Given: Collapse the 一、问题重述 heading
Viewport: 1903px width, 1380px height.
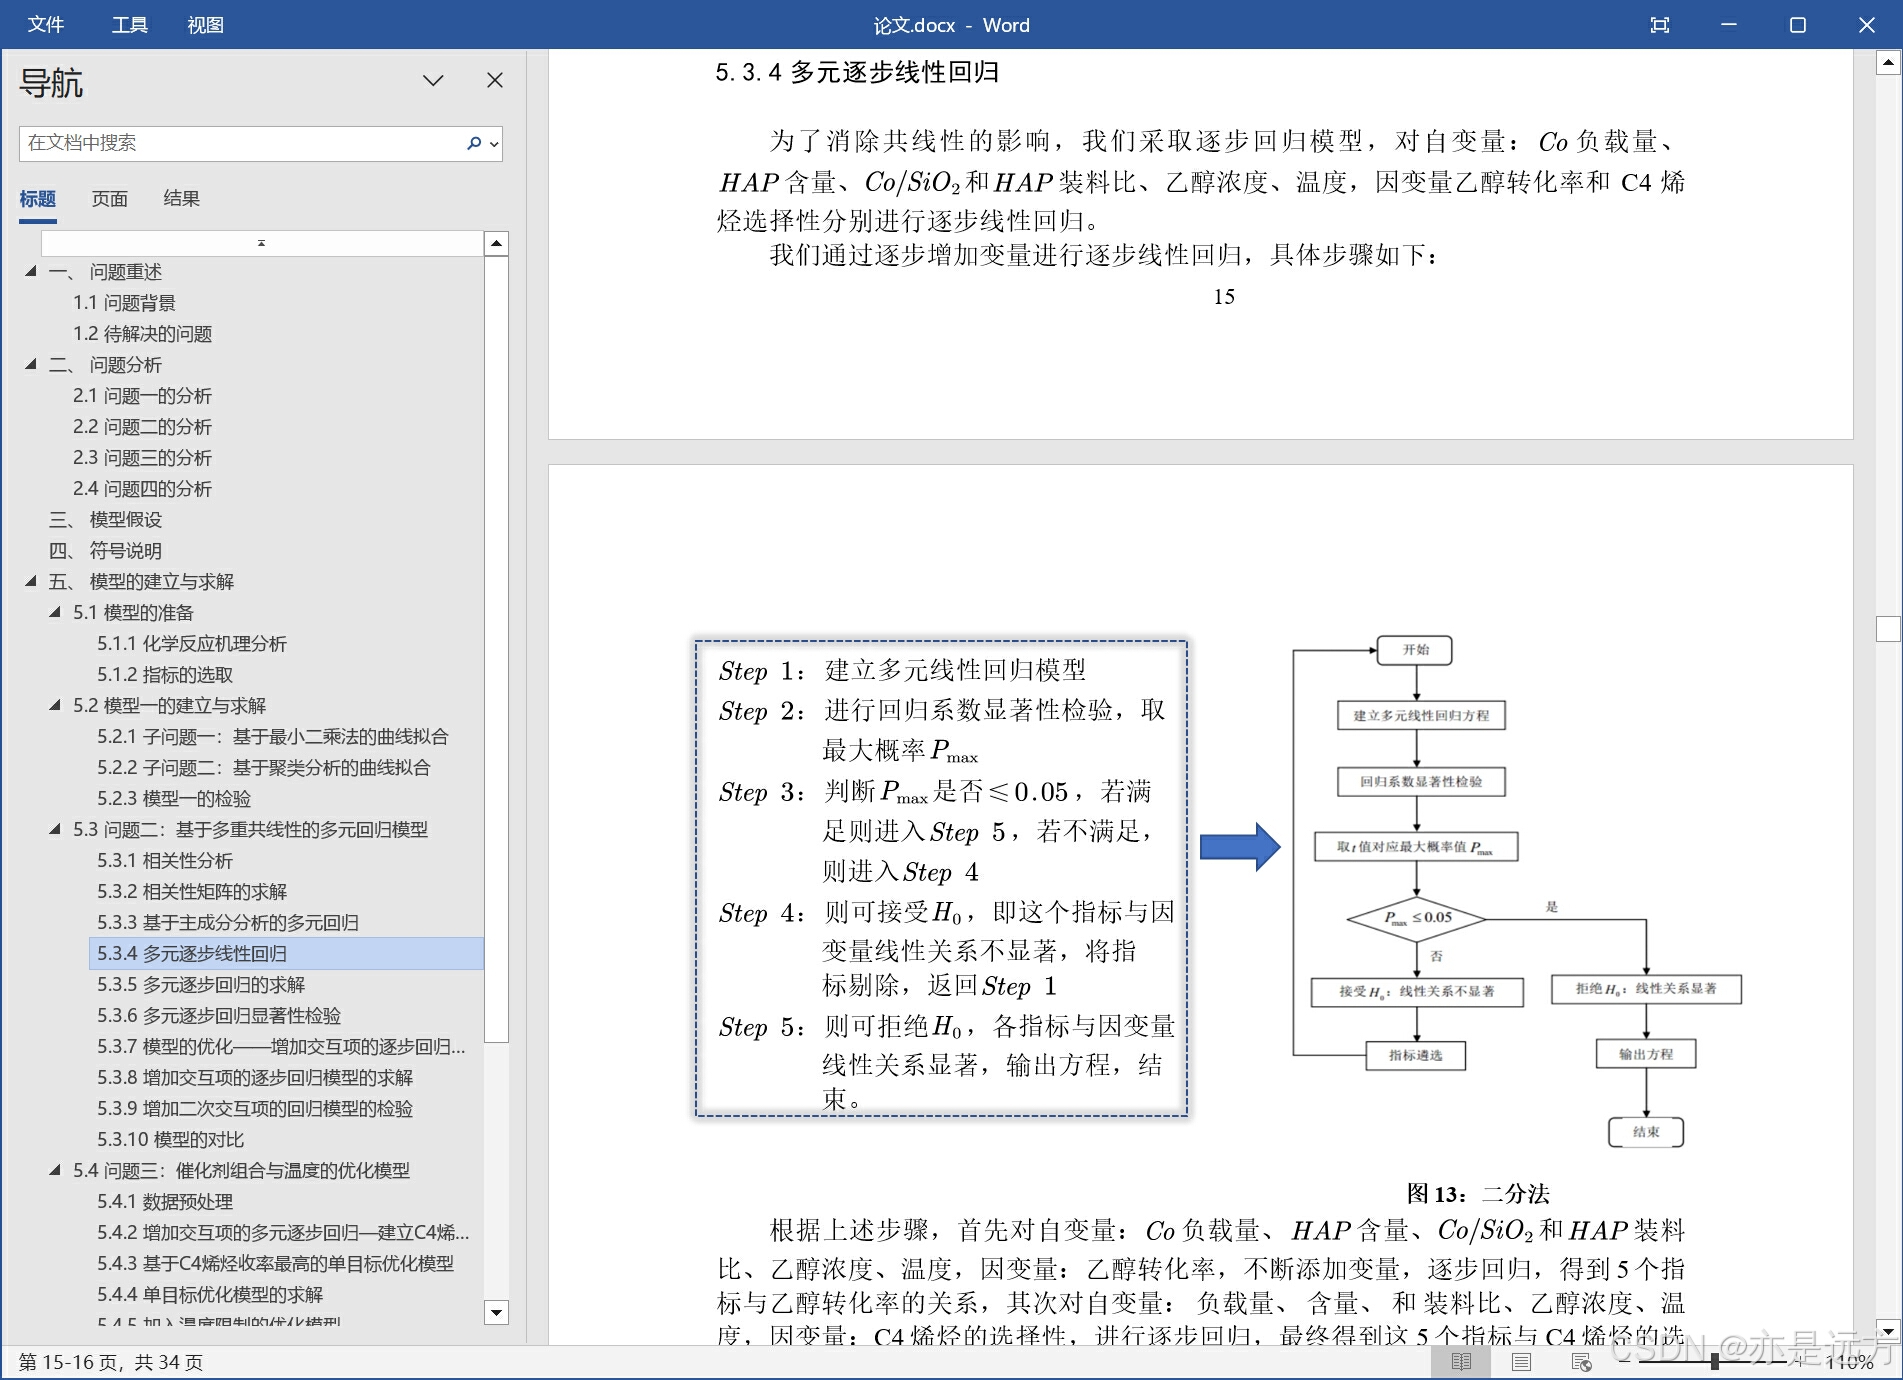Looking at the screenshot, I should (x=31, y=271).
